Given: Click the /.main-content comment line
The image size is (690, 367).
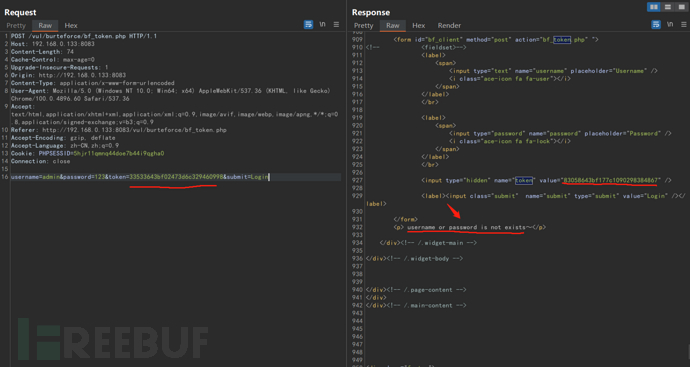Looking at the screenshot, I should coord(416,305).
